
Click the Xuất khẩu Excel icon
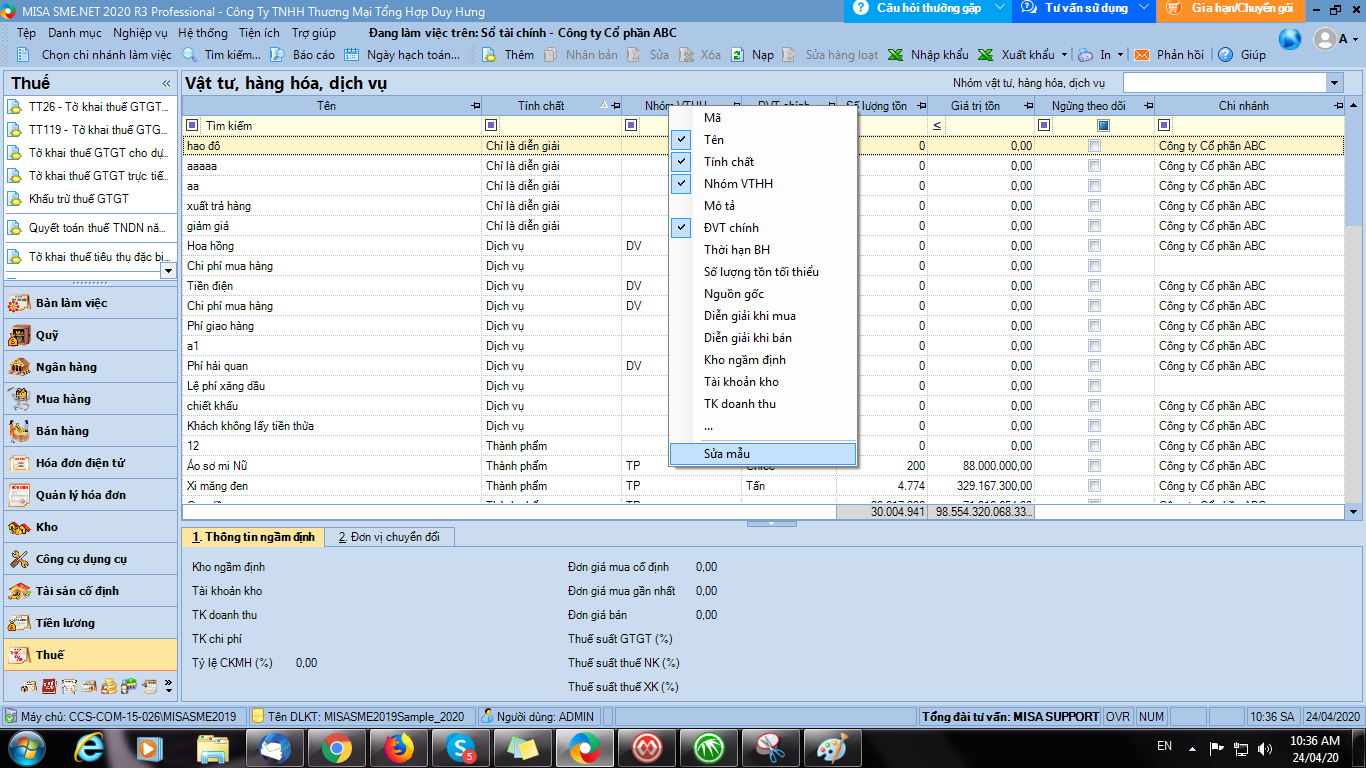click(985, 55)
